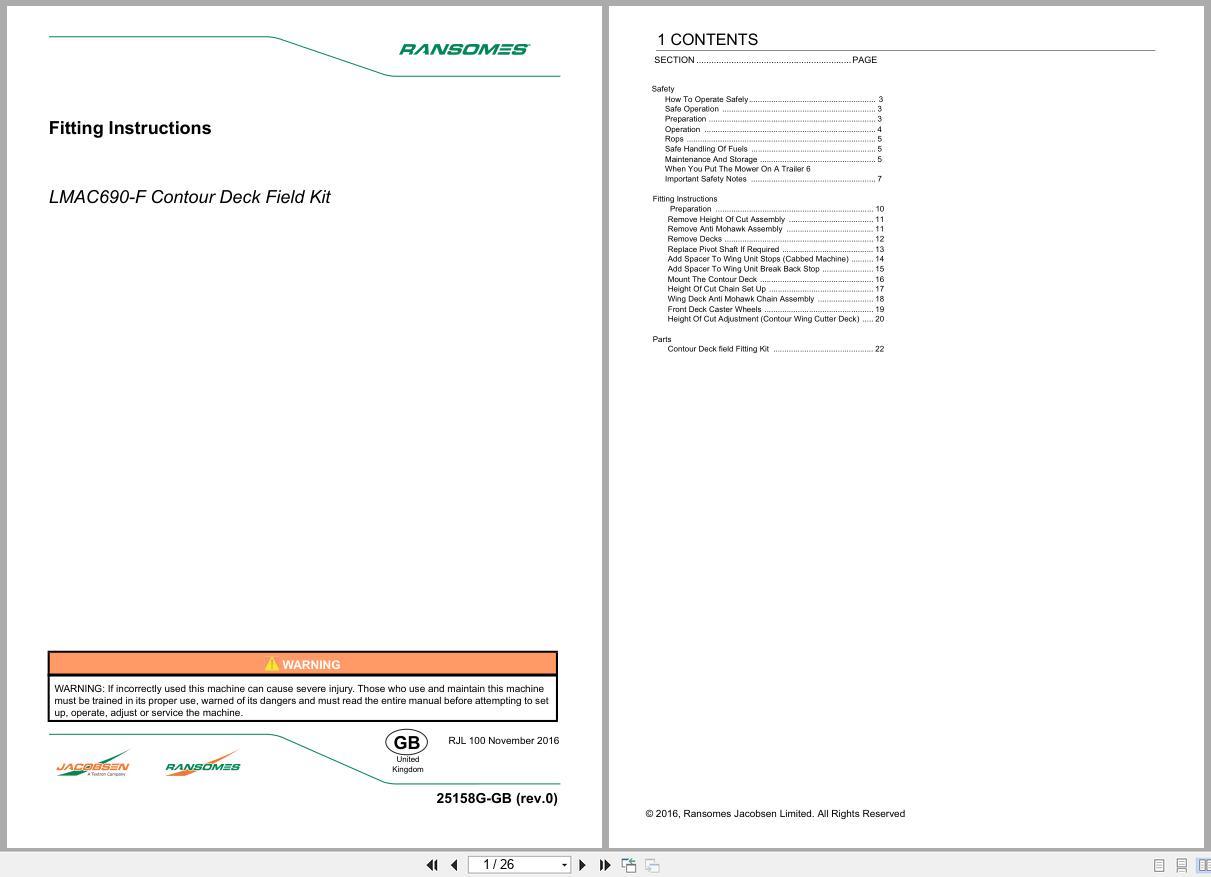Click the document number 25158G-GB (rev.0)
This screenshot has width=1211, height=877.
tap(497, 798)
